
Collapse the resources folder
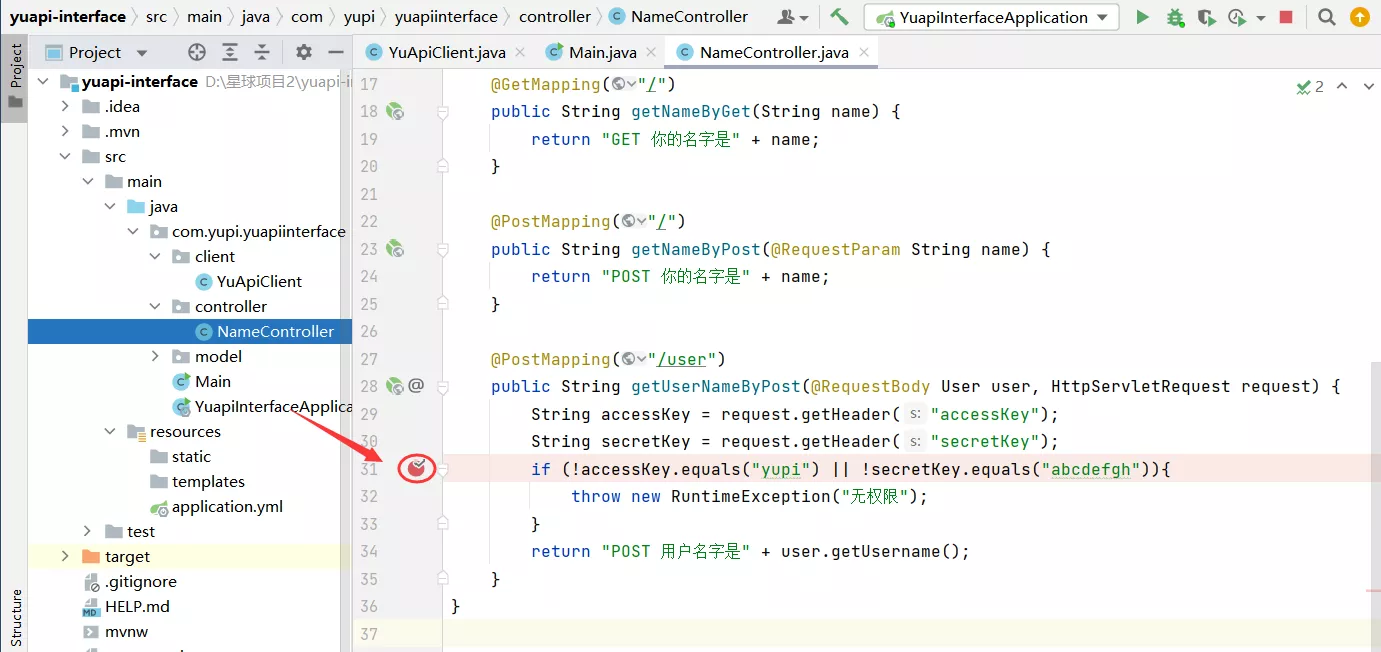[110, 431]
